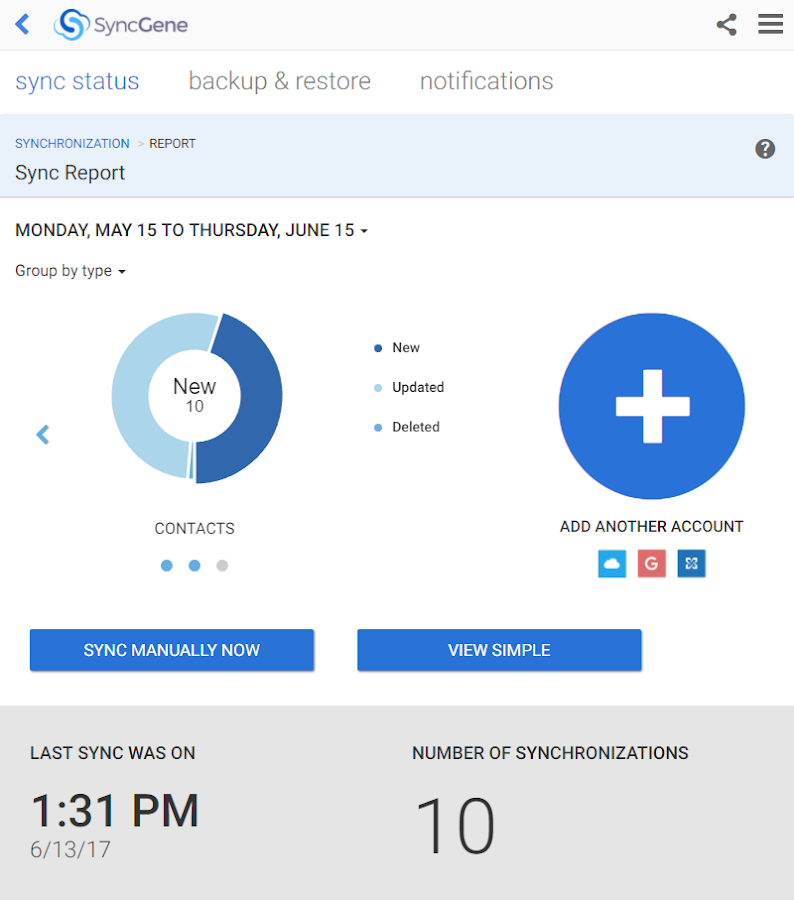Add an Exchange account via blue icon
794x900 pixels.
691,564
